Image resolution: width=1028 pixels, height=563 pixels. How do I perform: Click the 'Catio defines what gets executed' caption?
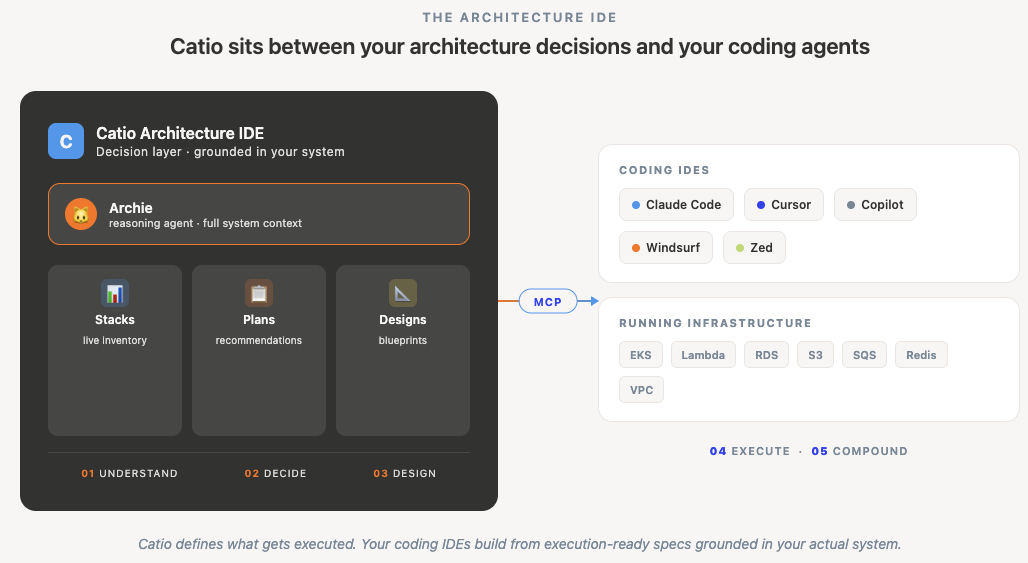[x=520, y=544]
